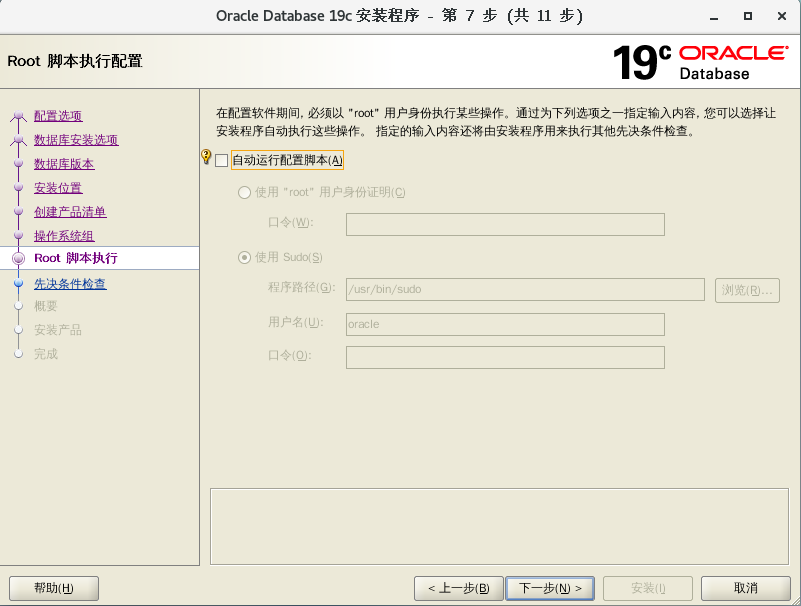Jump to 先决条件检查 step

click(x=72, y=282)
